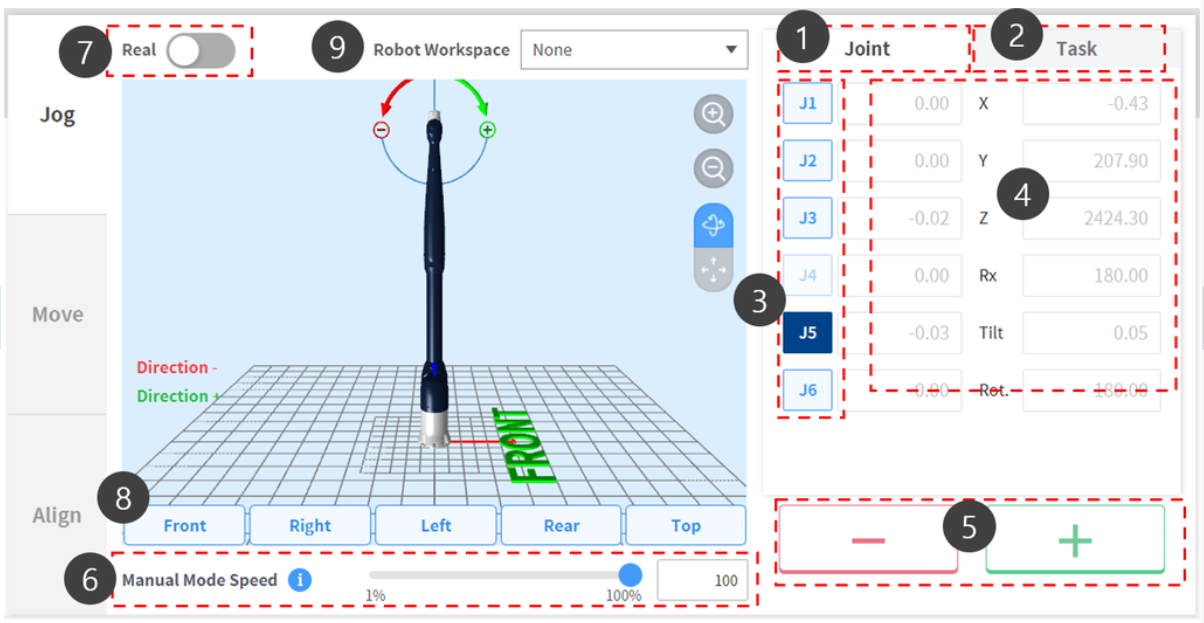
Task: Set the view to Front
Action: tap(185, 525)
